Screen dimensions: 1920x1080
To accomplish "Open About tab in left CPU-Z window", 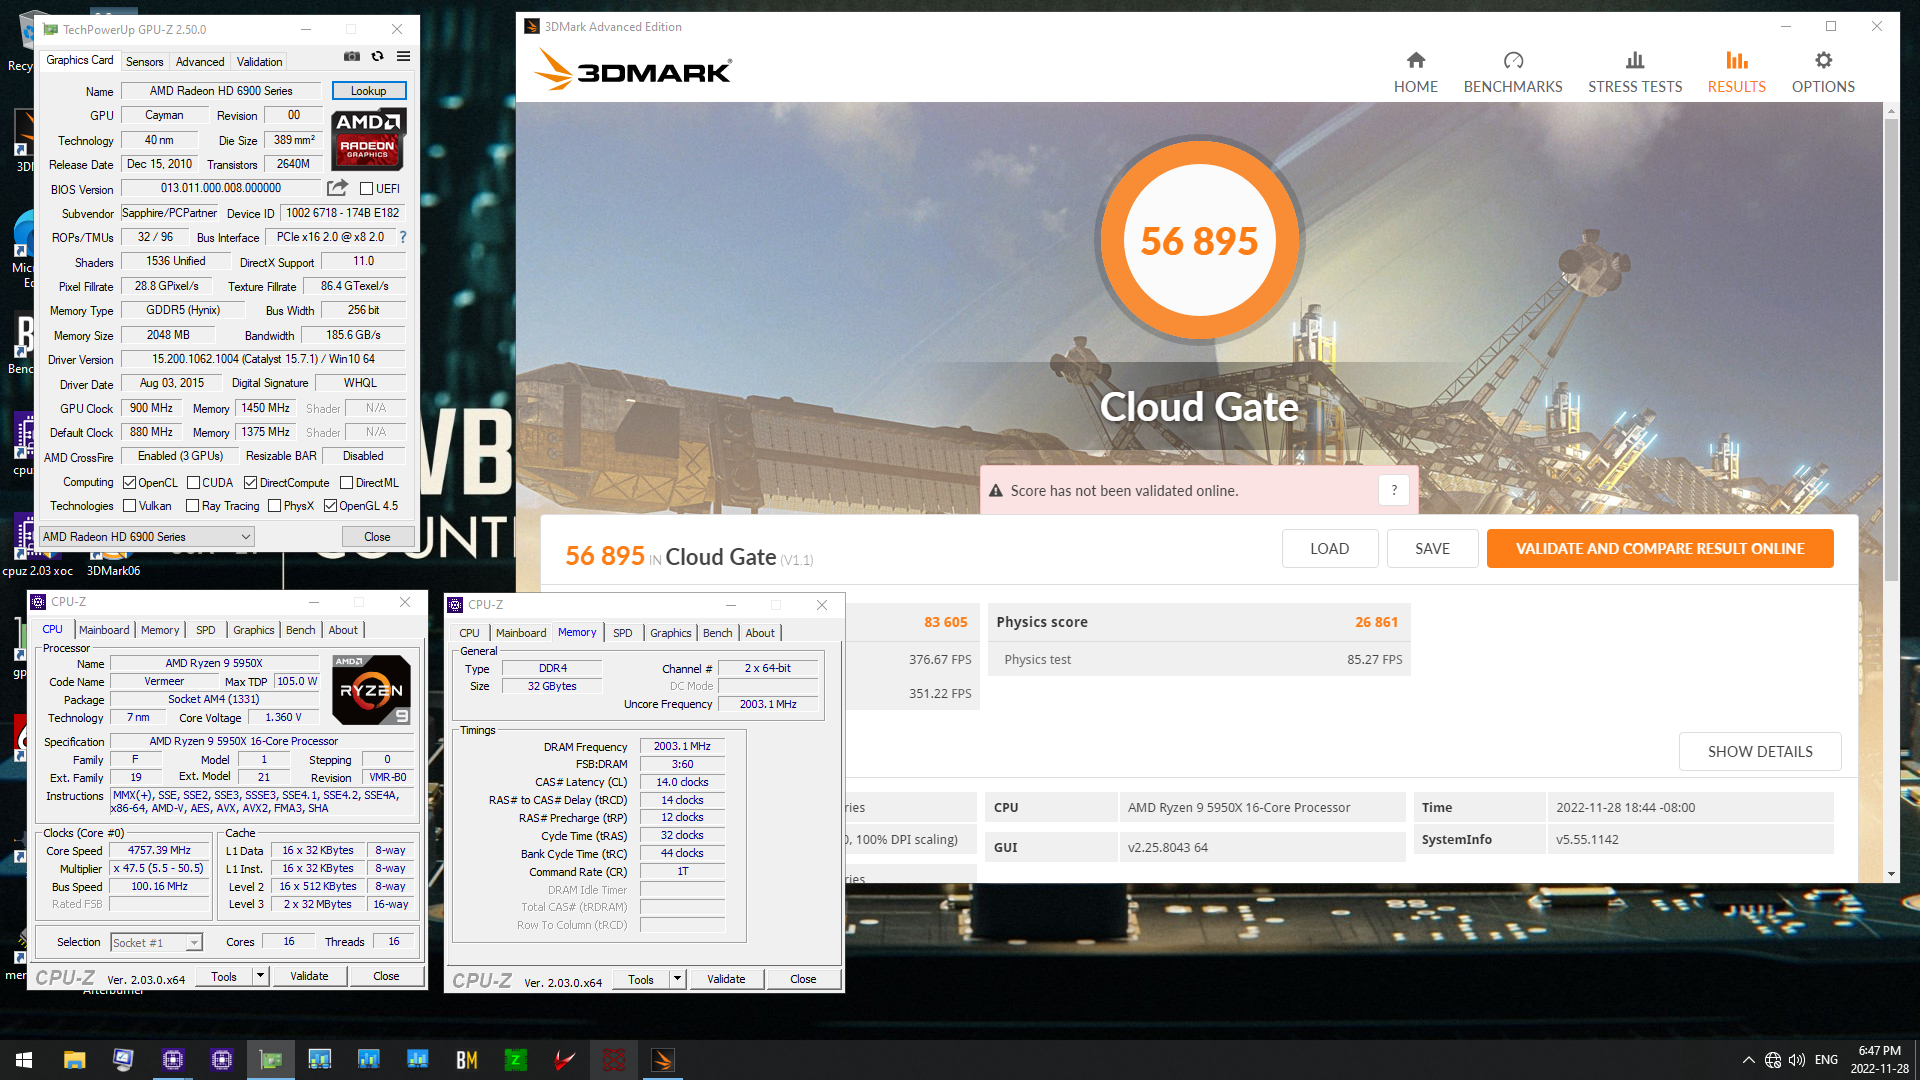I will pyautogui.click(x=343, y=630).
